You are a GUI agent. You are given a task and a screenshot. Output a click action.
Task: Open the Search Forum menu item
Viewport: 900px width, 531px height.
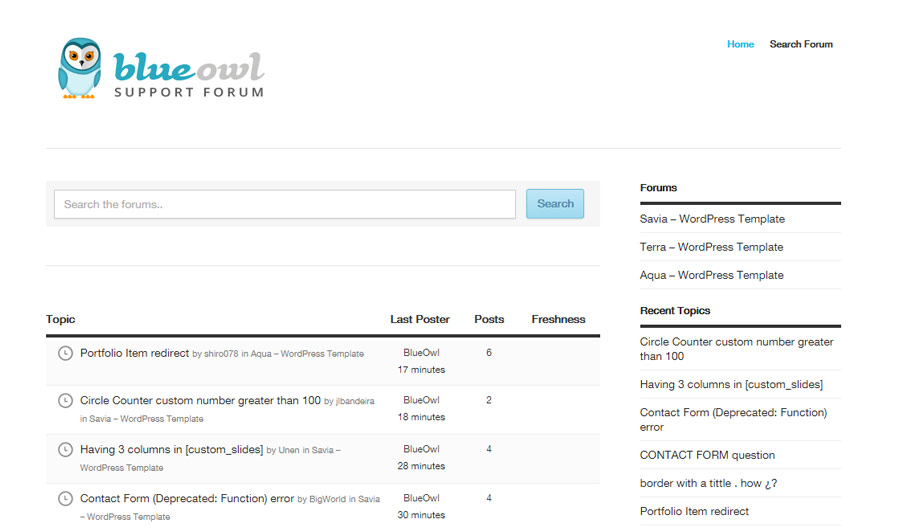click(800, 44)
